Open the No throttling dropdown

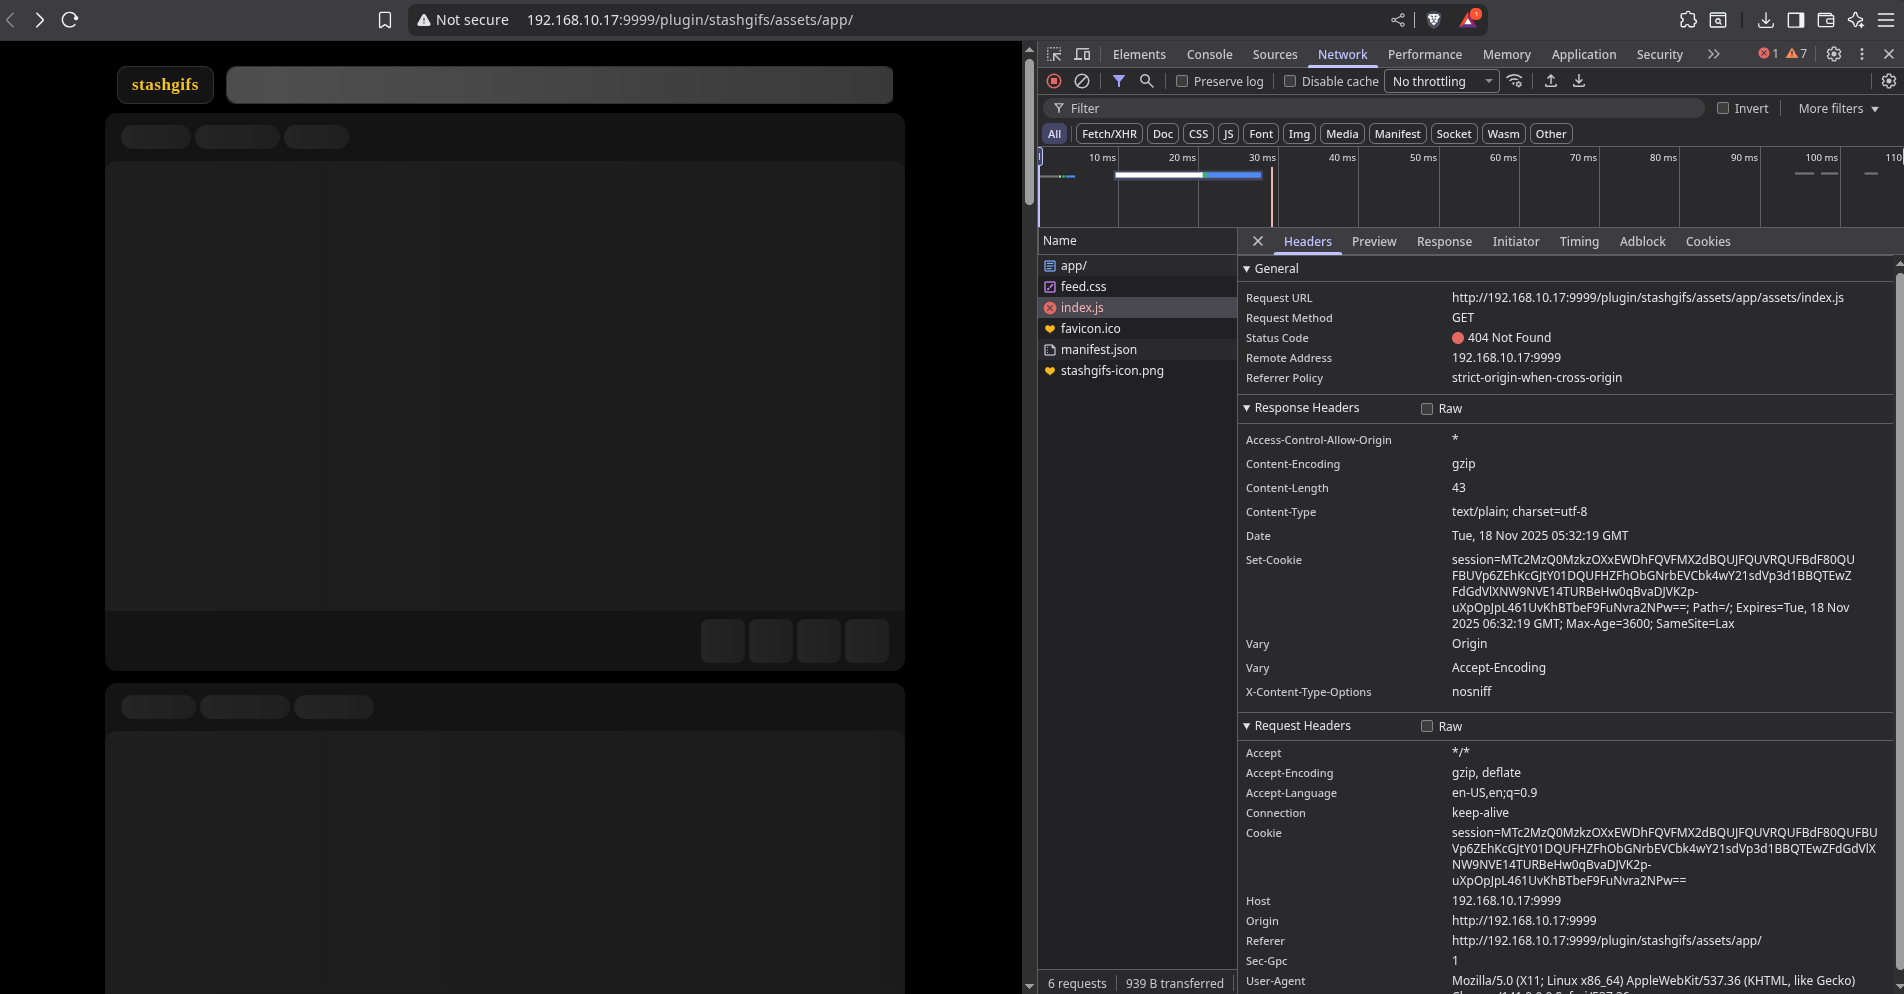[x=1441, y=81]
